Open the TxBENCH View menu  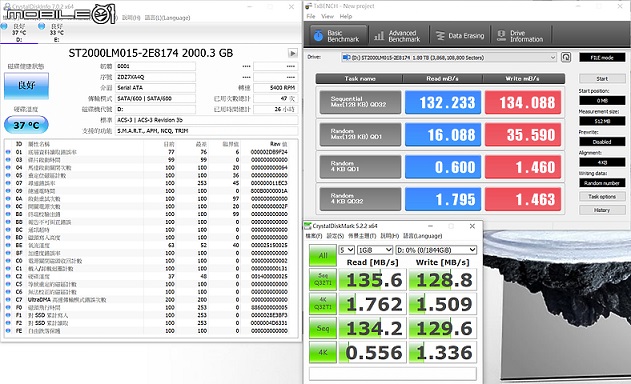327,16
